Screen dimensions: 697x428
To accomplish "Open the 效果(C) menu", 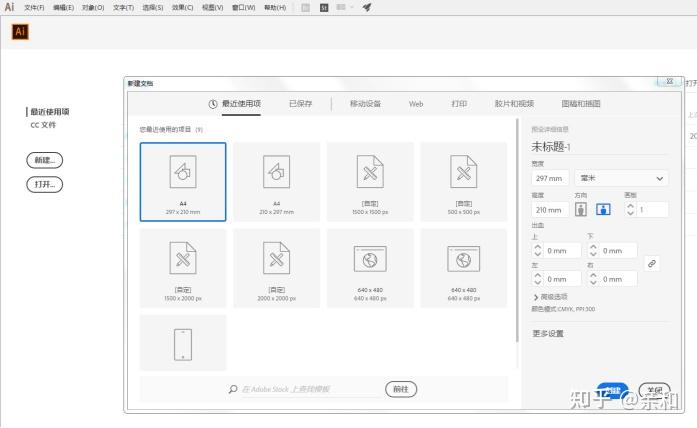I will (x=182, y=8).
